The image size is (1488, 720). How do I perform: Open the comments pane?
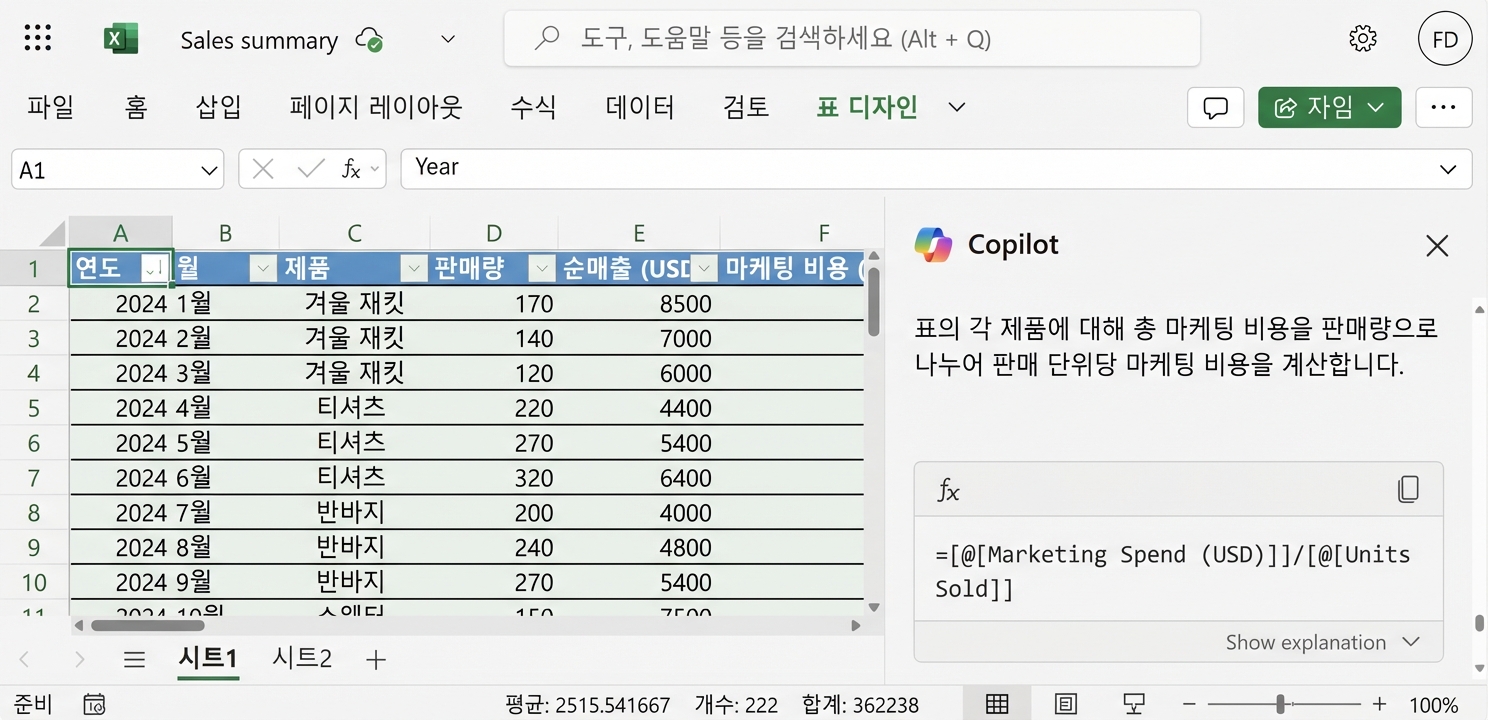tap(1216, 108)
